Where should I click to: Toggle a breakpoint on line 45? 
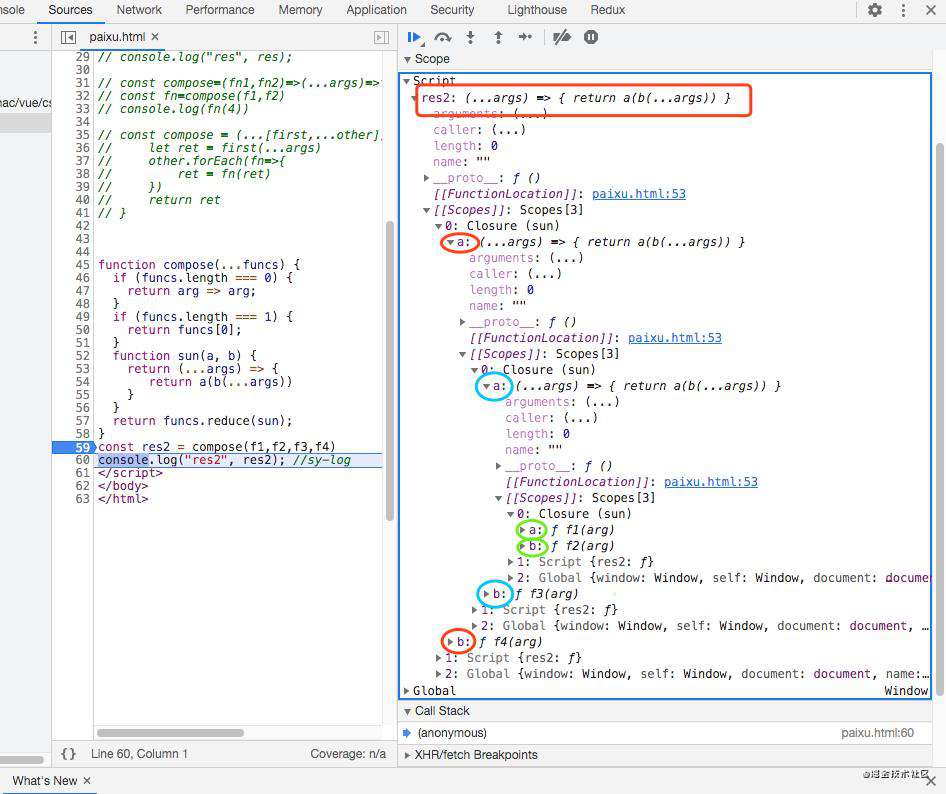pyautogui.click(x=82, y=265)
